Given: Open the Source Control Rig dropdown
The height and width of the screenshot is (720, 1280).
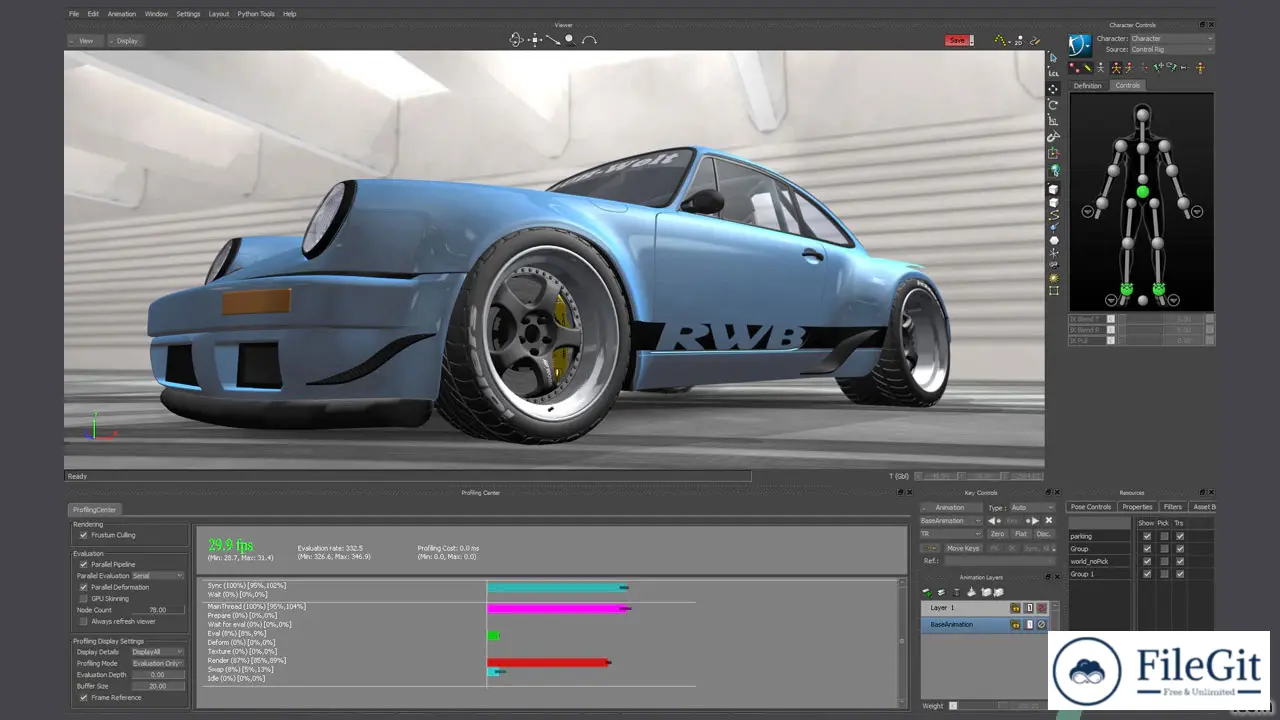Looking at the screenshot, I should pos(1172,49).
